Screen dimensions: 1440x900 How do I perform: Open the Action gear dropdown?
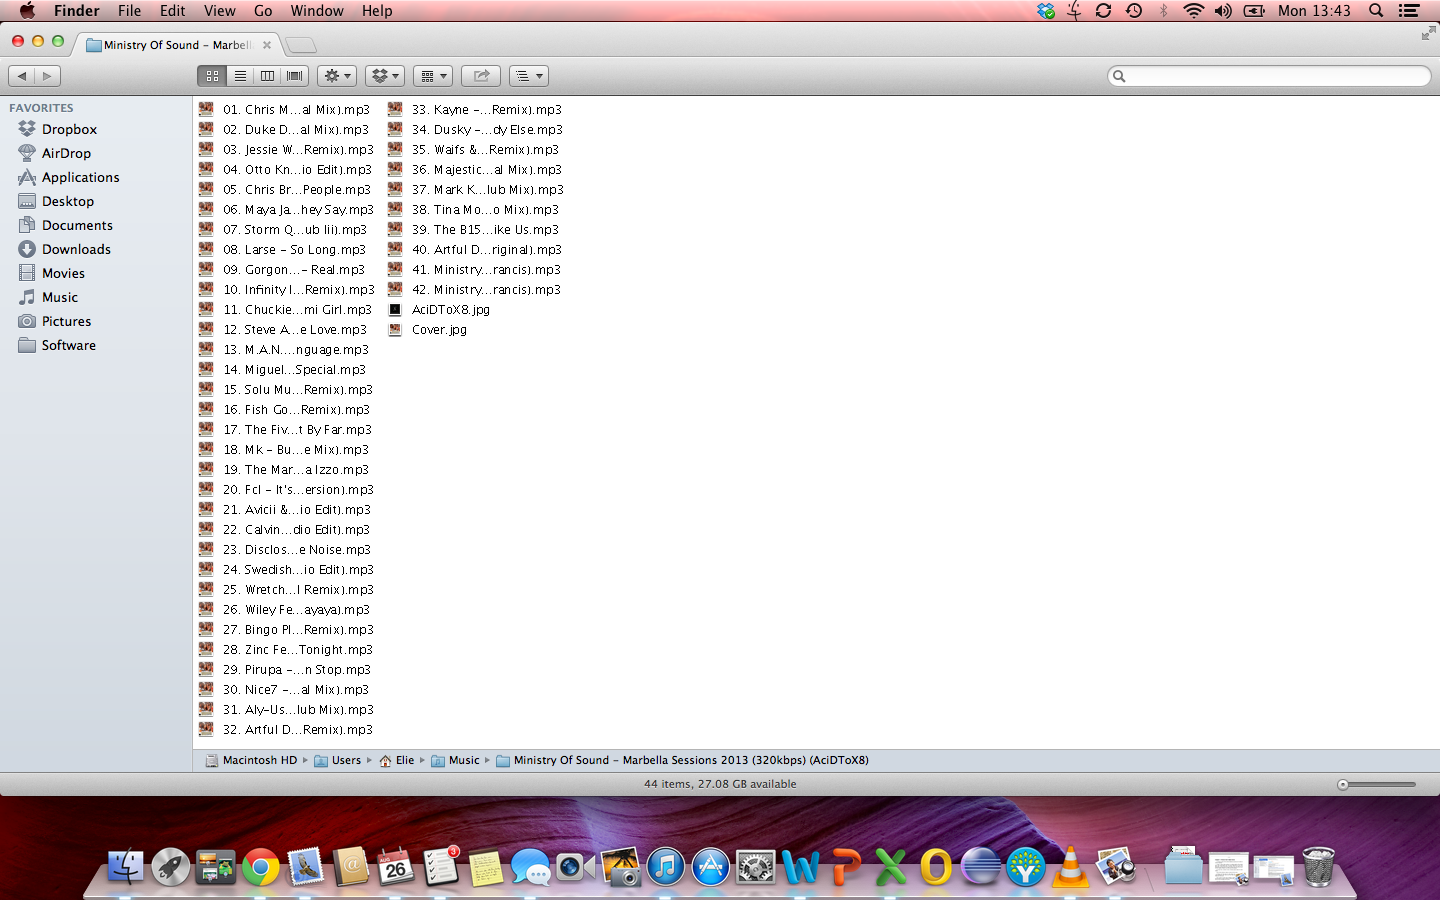[337, 76]
